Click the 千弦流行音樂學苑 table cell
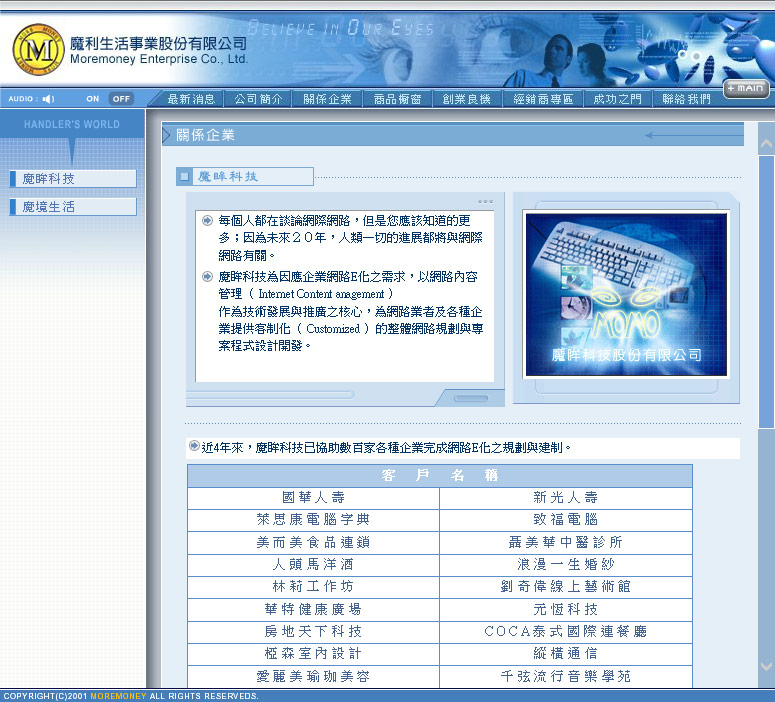 tap(565, 677)
